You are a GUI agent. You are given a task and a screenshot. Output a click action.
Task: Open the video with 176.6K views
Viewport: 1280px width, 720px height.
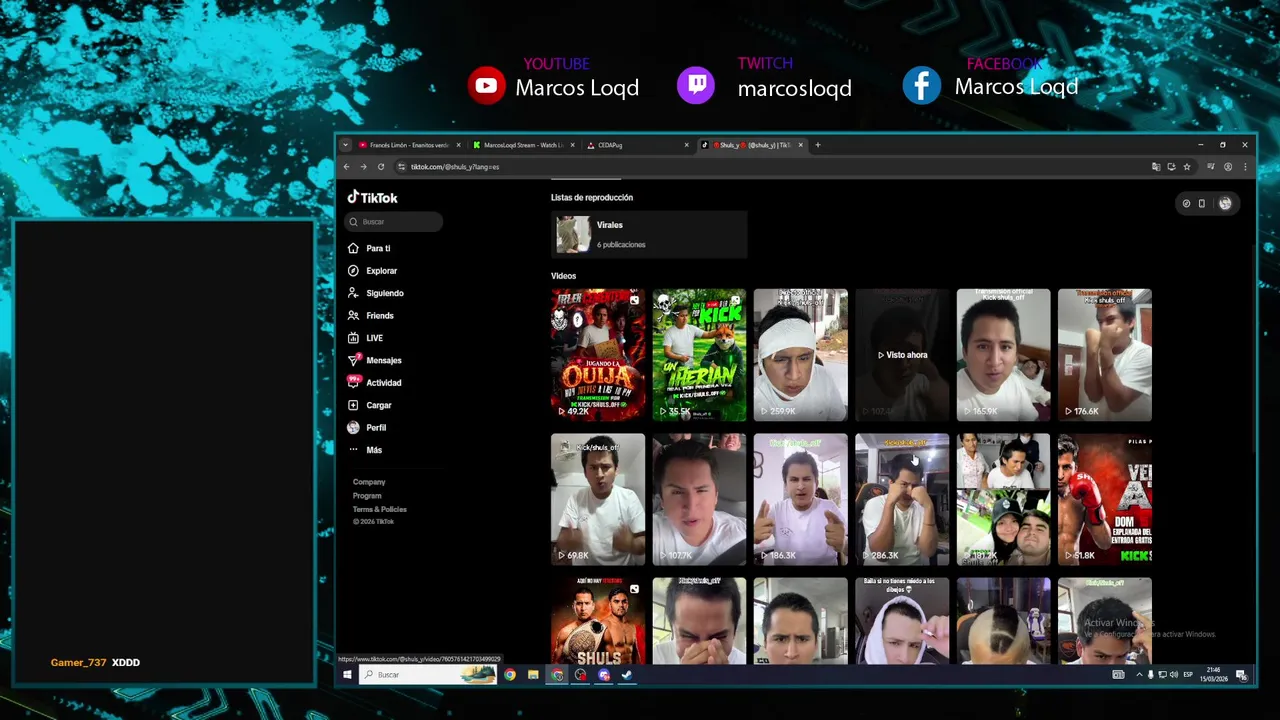pos(1105,355)
